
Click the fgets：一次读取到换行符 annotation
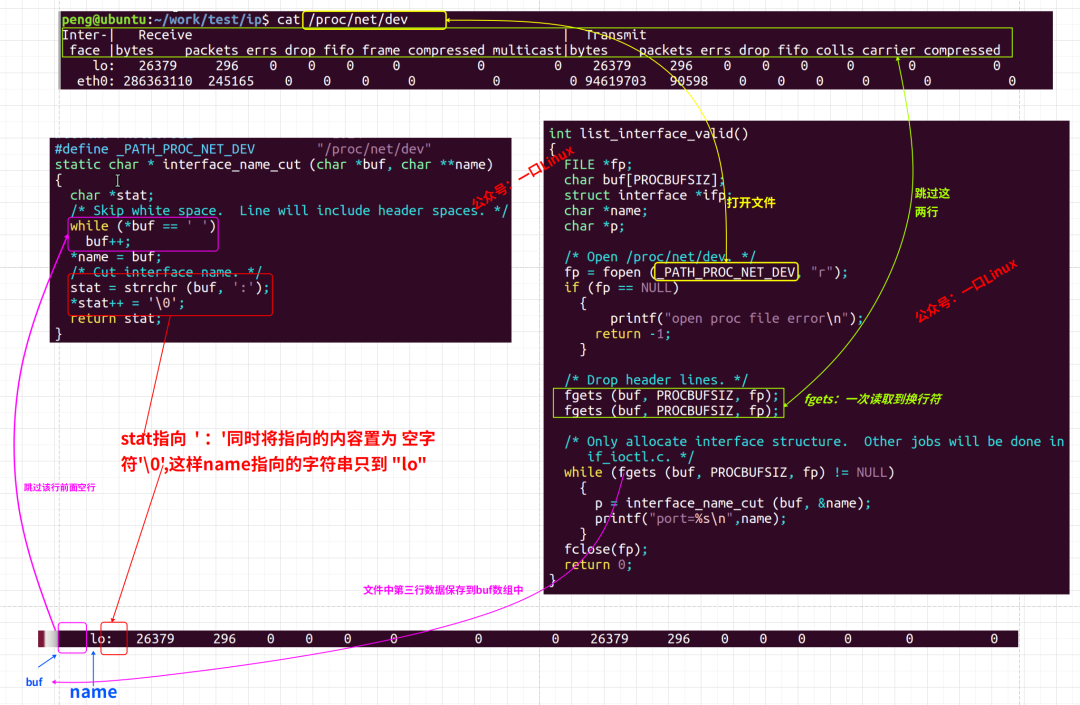point(873,399)
